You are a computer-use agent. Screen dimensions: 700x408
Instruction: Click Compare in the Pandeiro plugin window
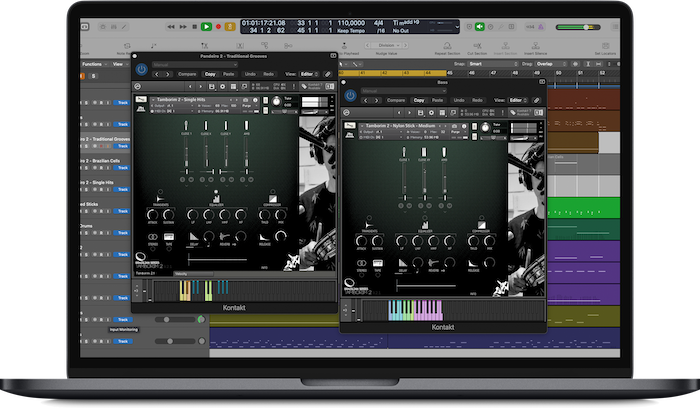pyautogui.click(x=187, y=74)
